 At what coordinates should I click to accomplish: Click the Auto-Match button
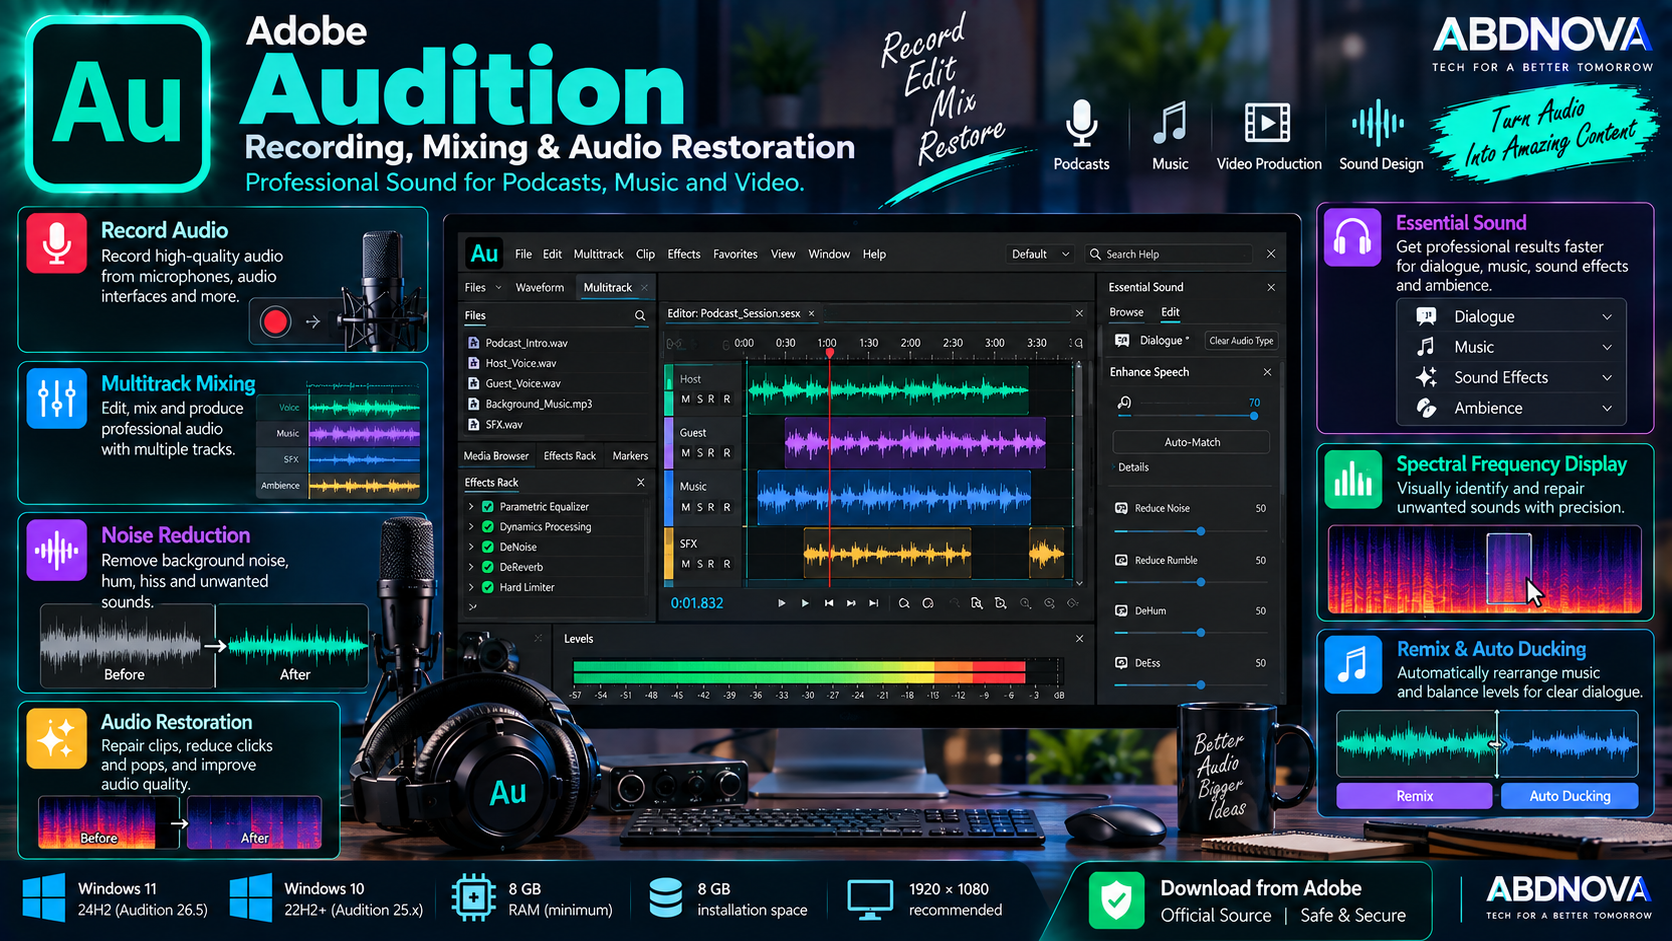(x=1191, y=442)
